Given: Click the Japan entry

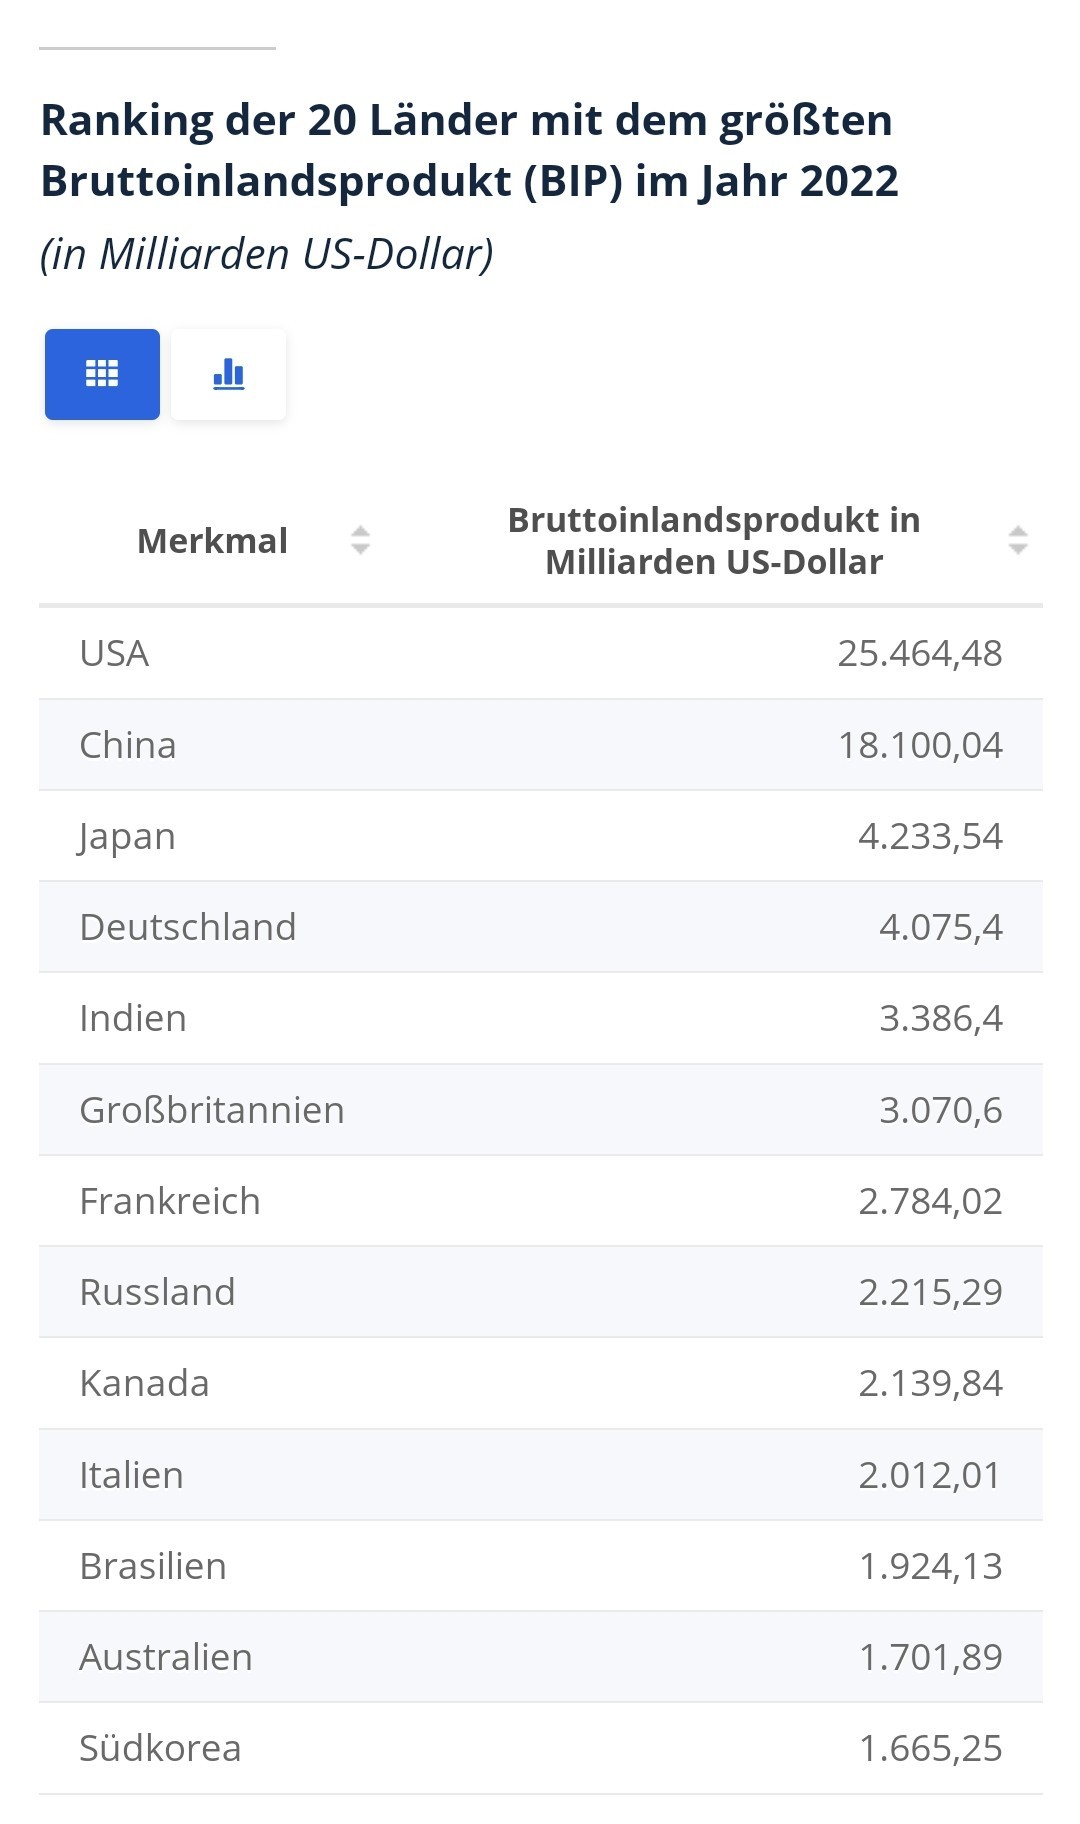Looking at the screenshot, I should pyautogui.click(x=541, y=836).
